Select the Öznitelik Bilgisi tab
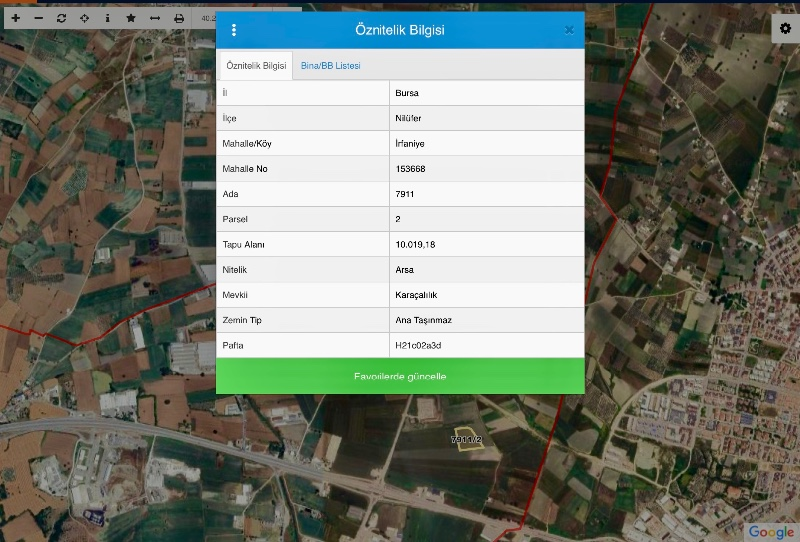 coord(256,66)
